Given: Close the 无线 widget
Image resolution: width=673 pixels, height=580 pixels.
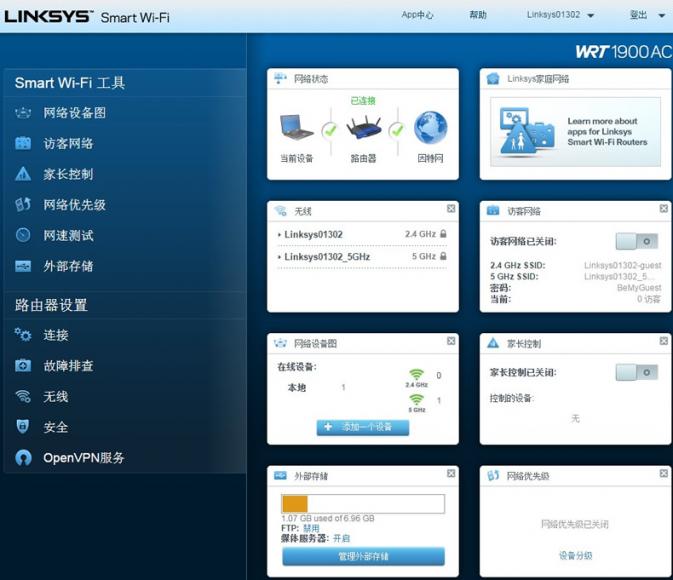Looking at the screenshot, I should tap(451, 209).
